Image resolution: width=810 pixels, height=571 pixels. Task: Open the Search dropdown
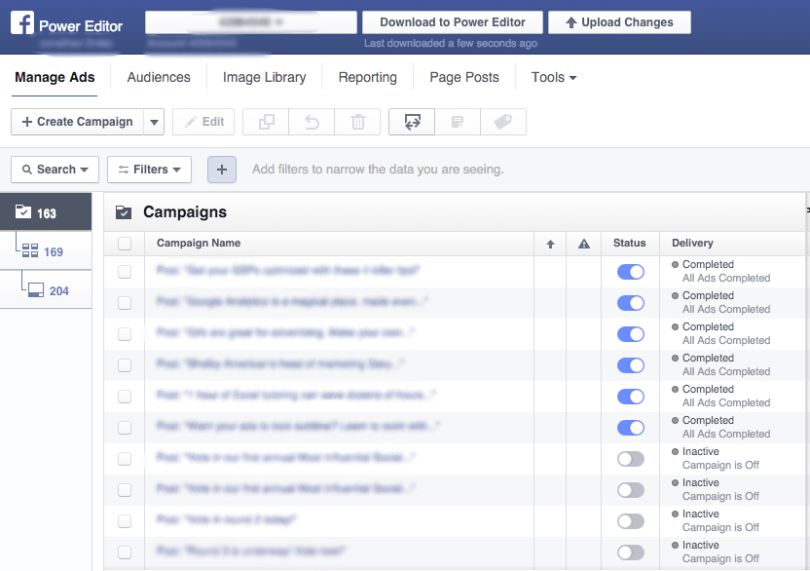(55, 169)
